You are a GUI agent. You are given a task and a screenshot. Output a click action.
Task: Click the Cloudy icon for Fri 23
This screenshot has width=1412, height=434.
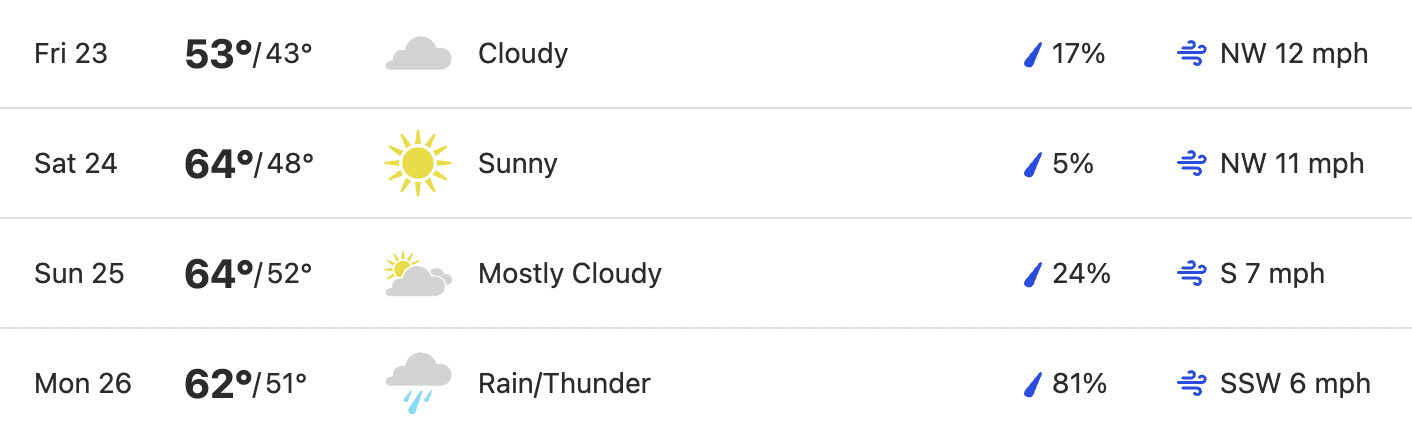point(418,53)
